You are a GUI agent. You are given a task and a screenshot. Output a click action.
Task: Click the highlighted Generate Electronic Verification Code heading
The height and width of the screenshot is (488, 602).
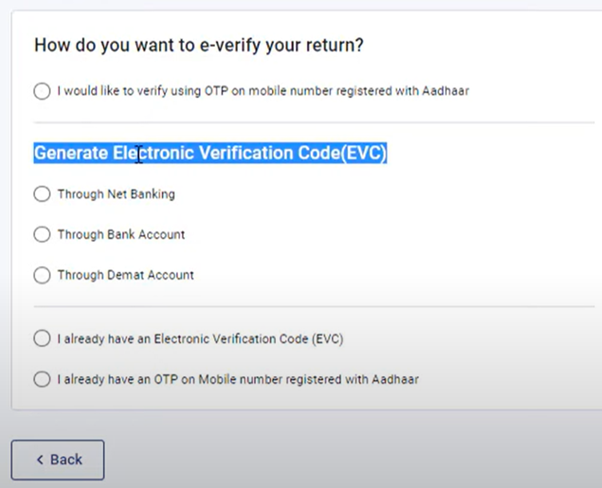point(210,153)
